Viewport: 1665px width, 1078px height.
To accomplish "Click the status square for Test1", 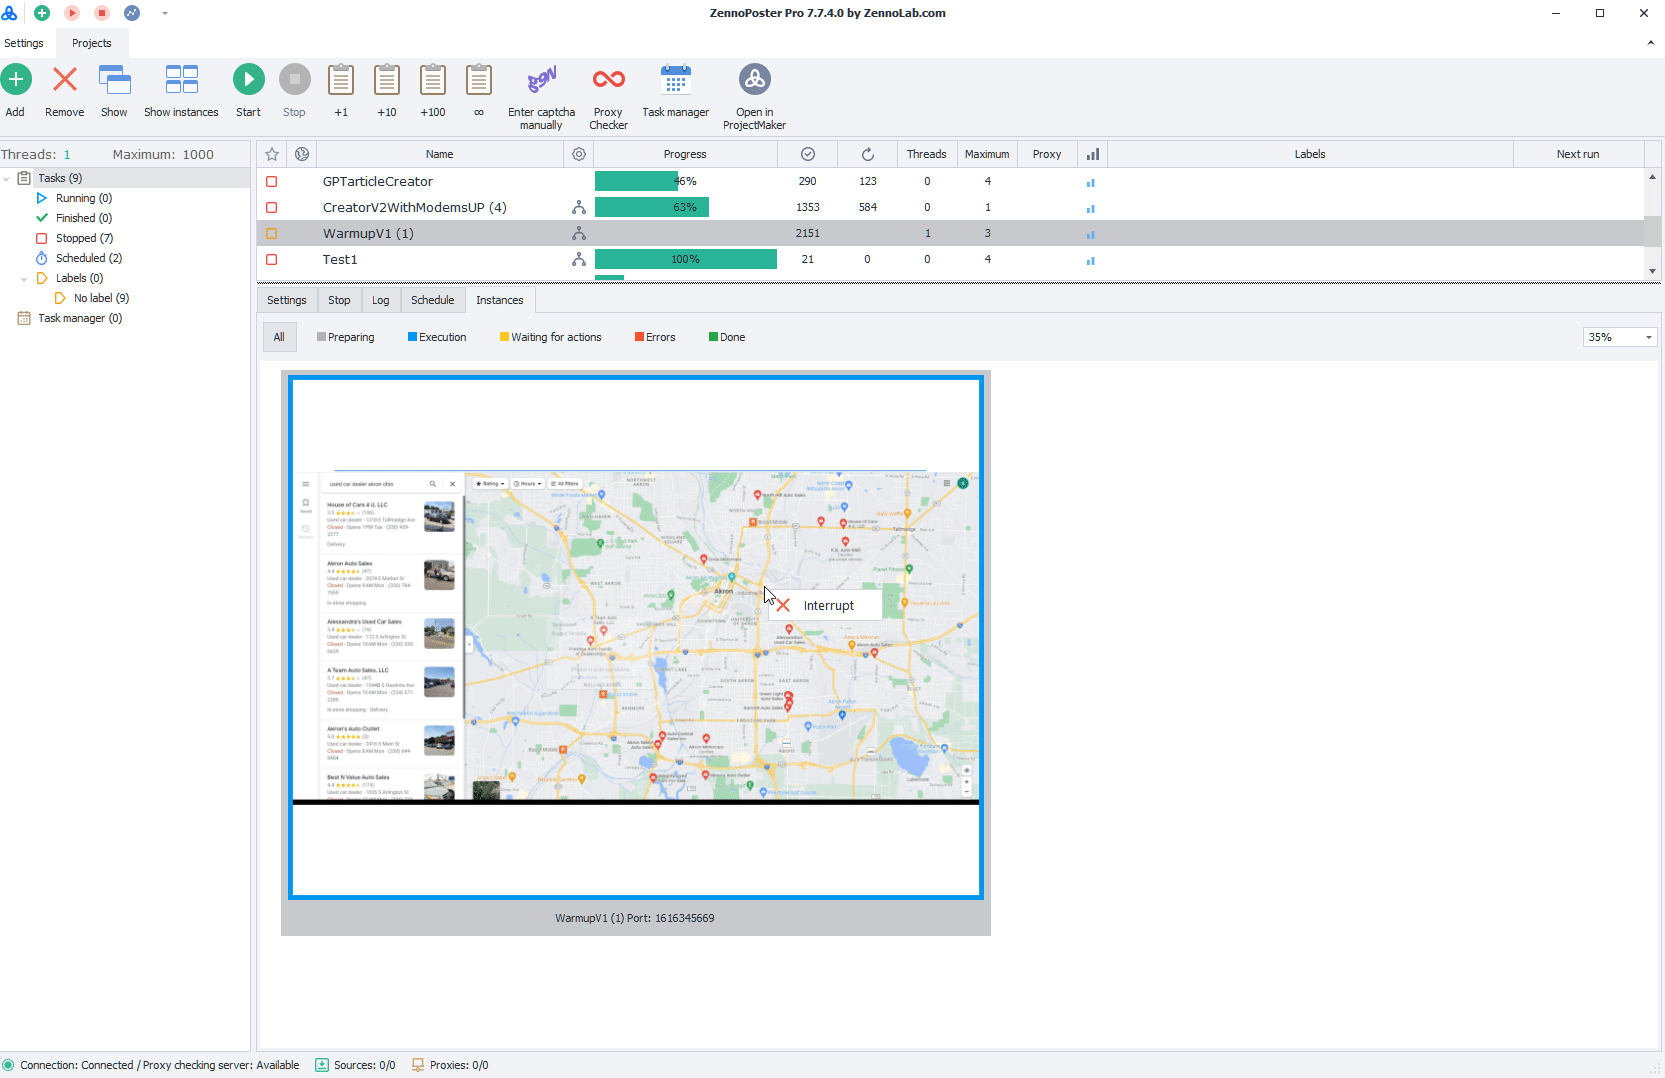I will click(272, 259).
